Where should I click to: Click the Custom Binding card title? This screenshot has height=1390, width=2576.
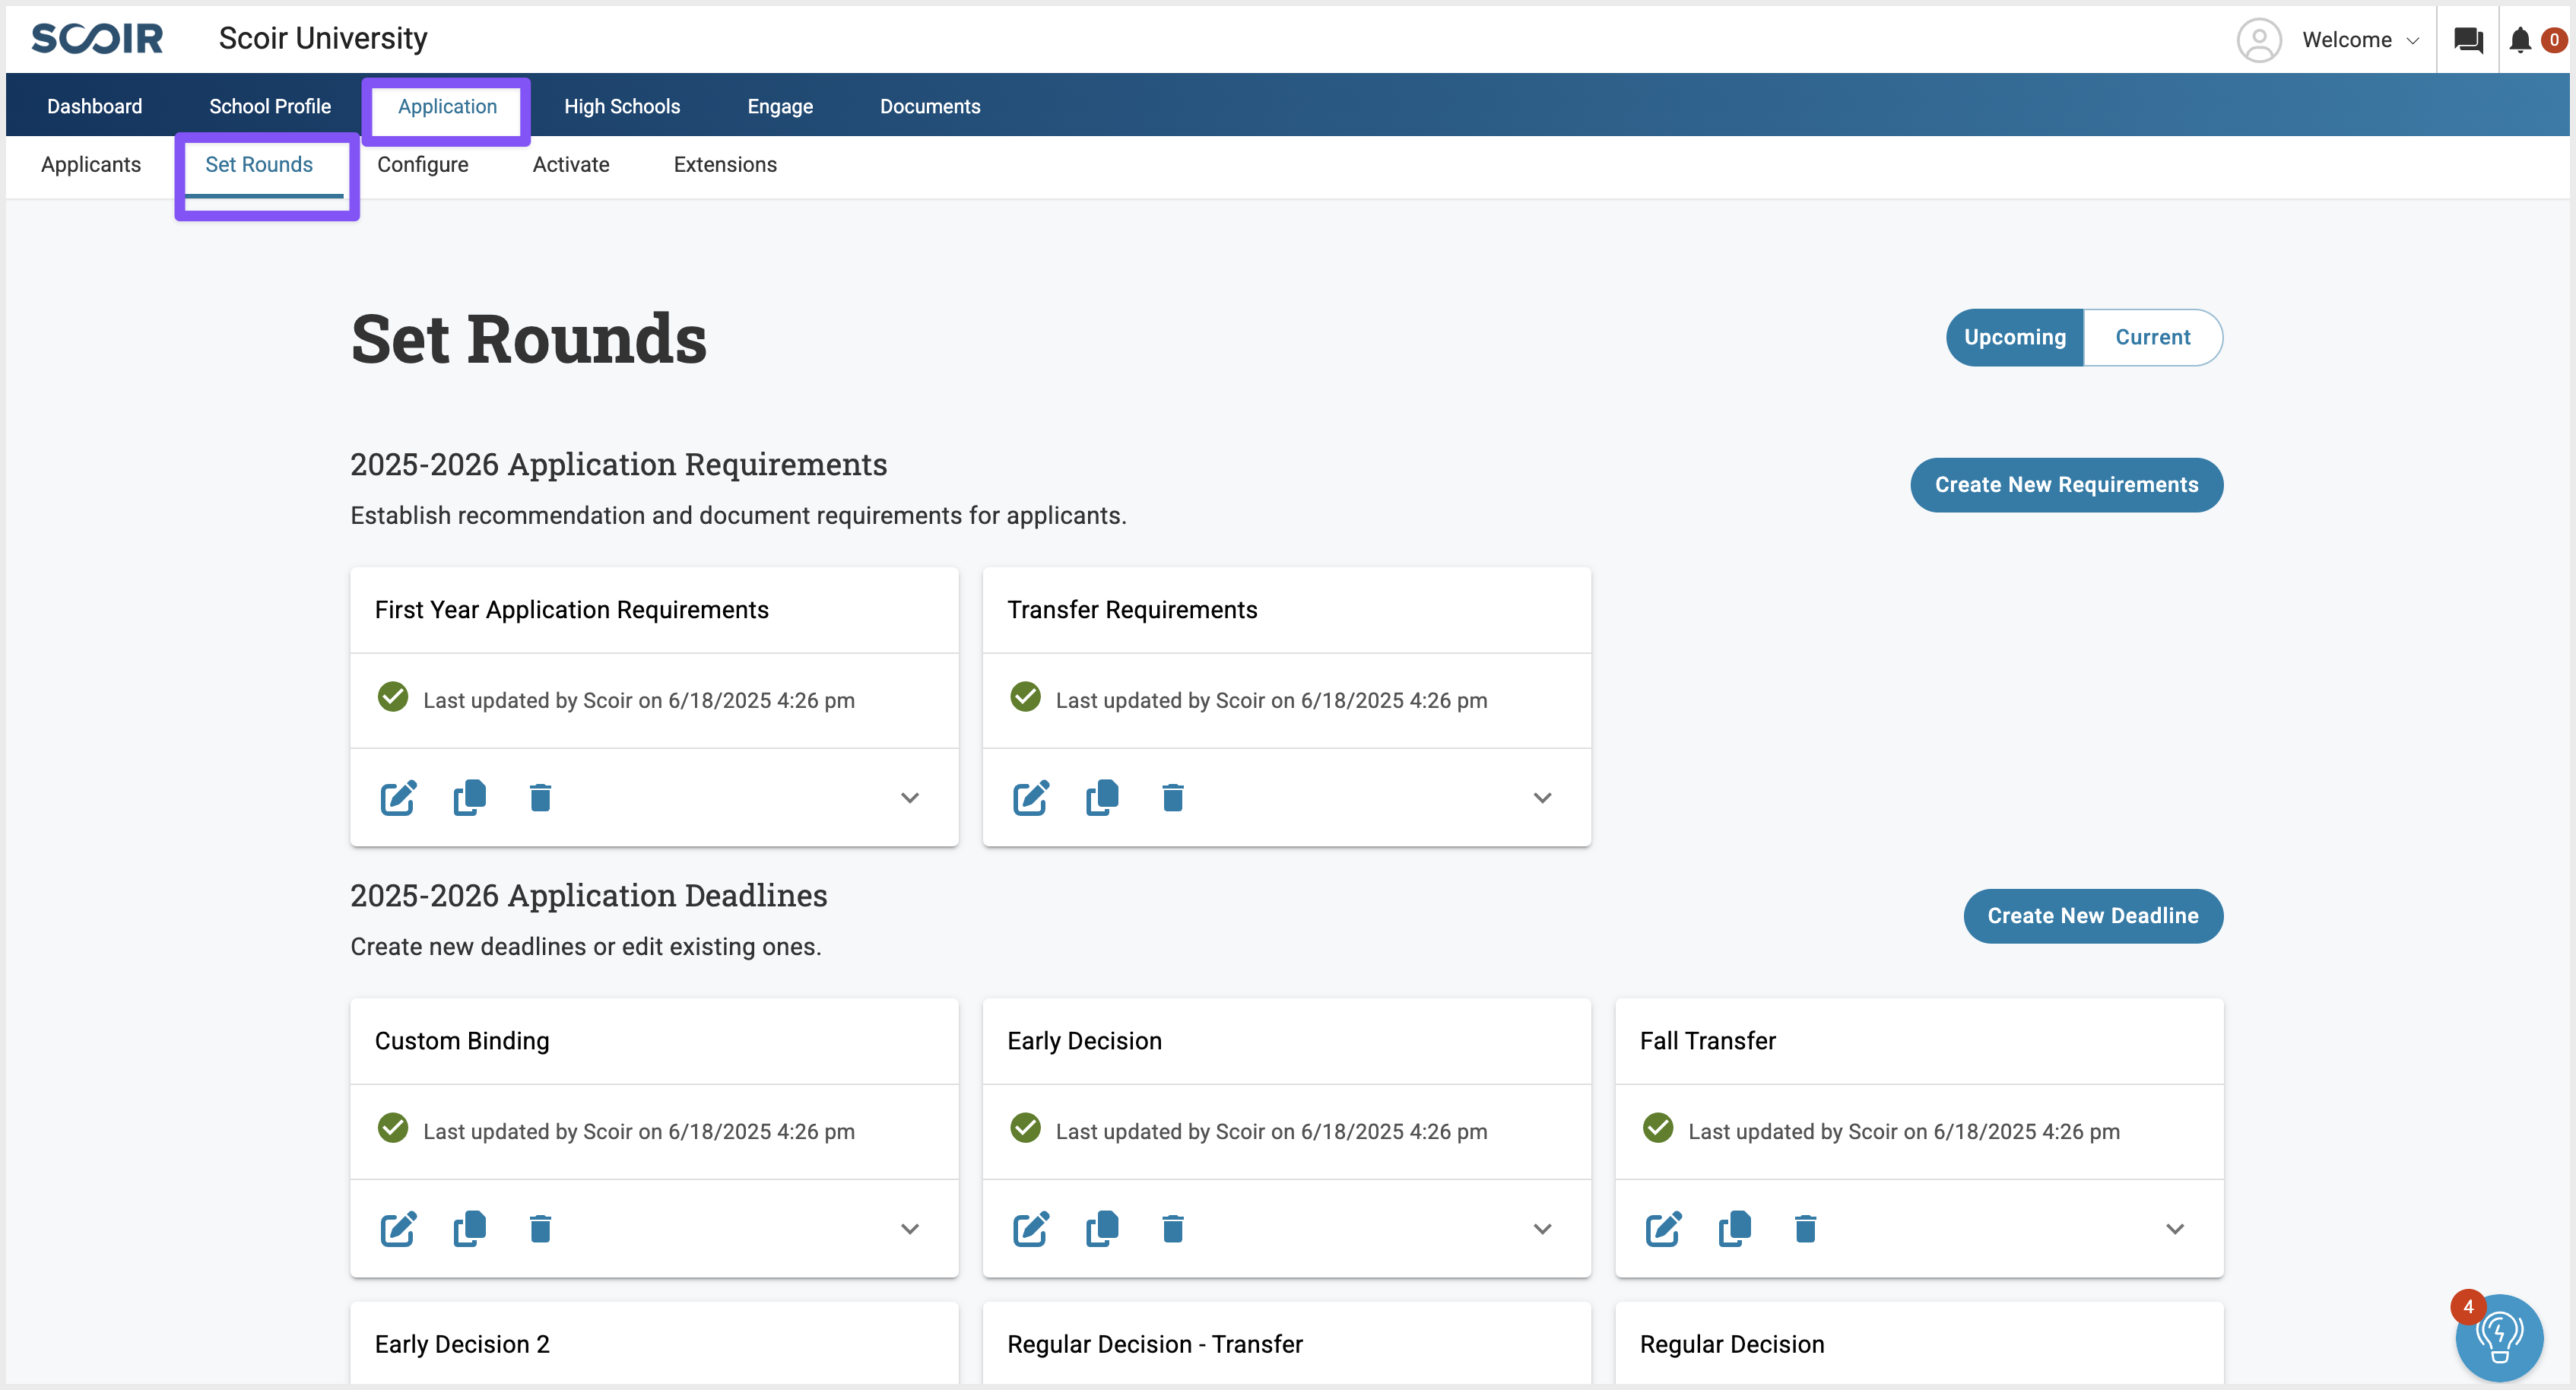462,1041
